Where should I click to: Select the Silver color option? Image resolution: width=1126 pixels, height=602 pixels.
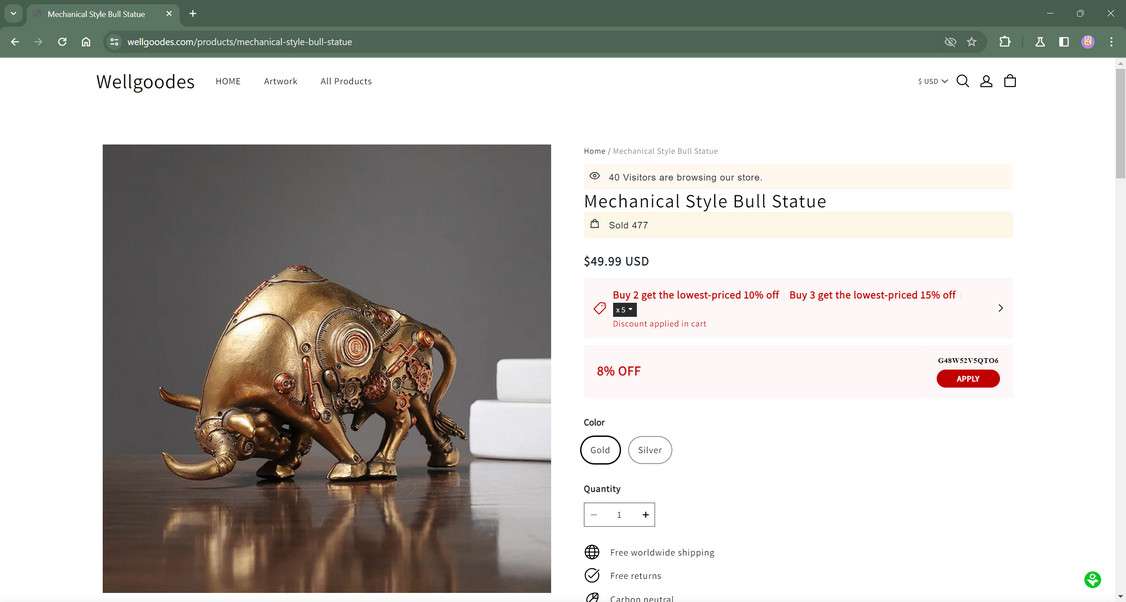click(649, 450)
